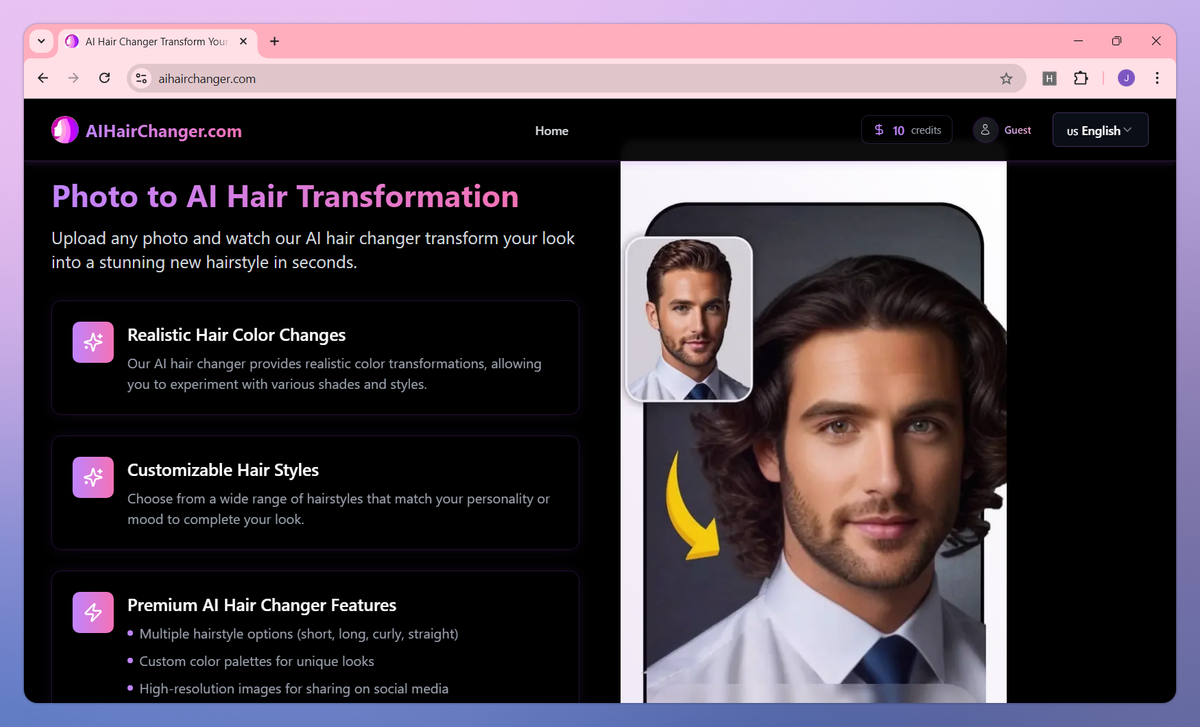Screen dimensions: 1200x727
Task: Click 'Choose from a wide range of hairstyles' text
Action: click(x=338, y=509)
